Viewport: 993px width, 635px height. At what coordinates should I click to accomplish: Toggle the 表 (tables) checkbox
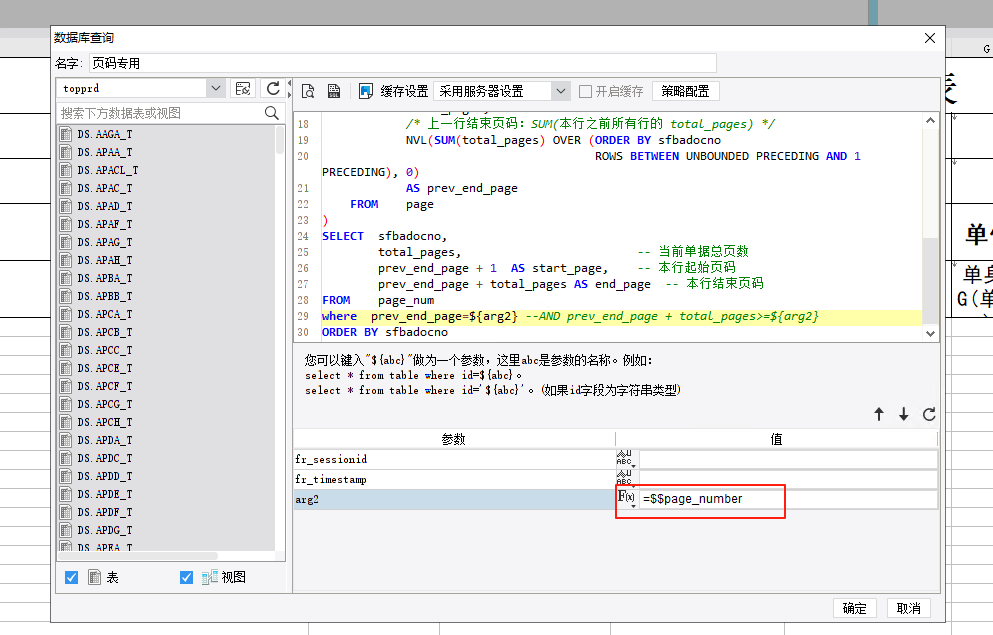coord(72,577)
